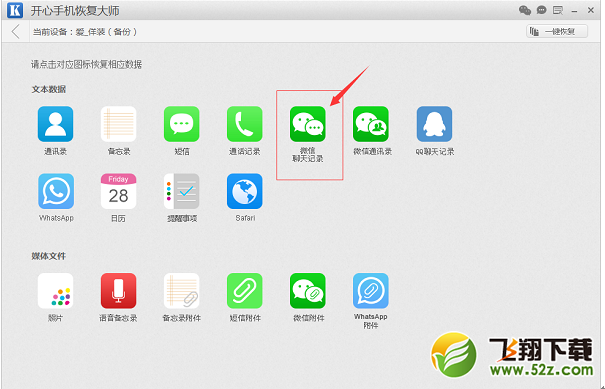This screenshot has width=605, height=389.
Task: Click the 微信通讯录 label text
Action: (x=372, y=151)
